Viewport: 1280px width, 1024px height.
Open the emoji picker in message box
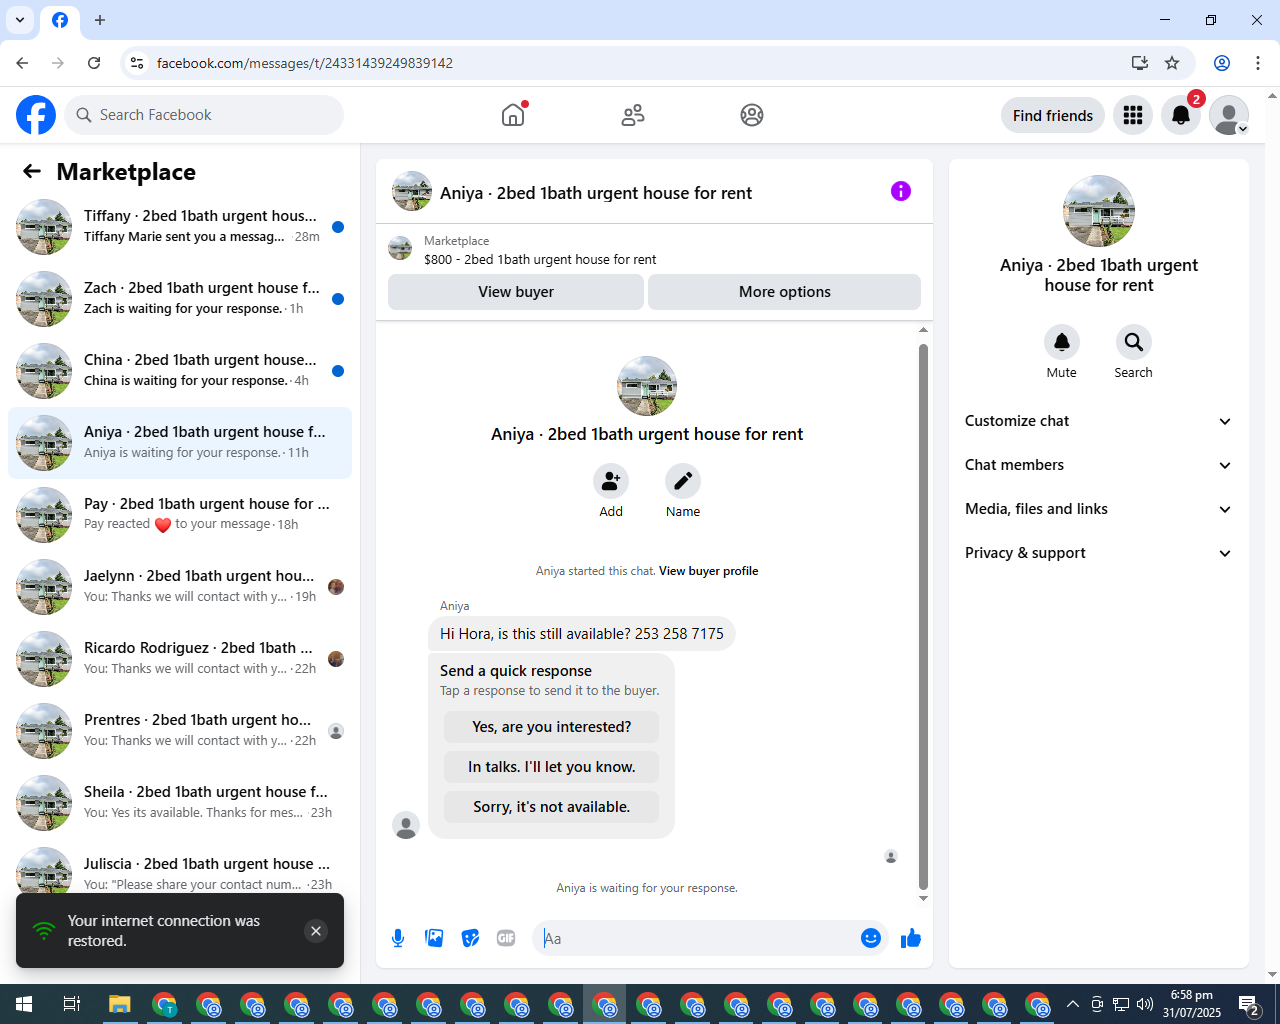(871, 938)
